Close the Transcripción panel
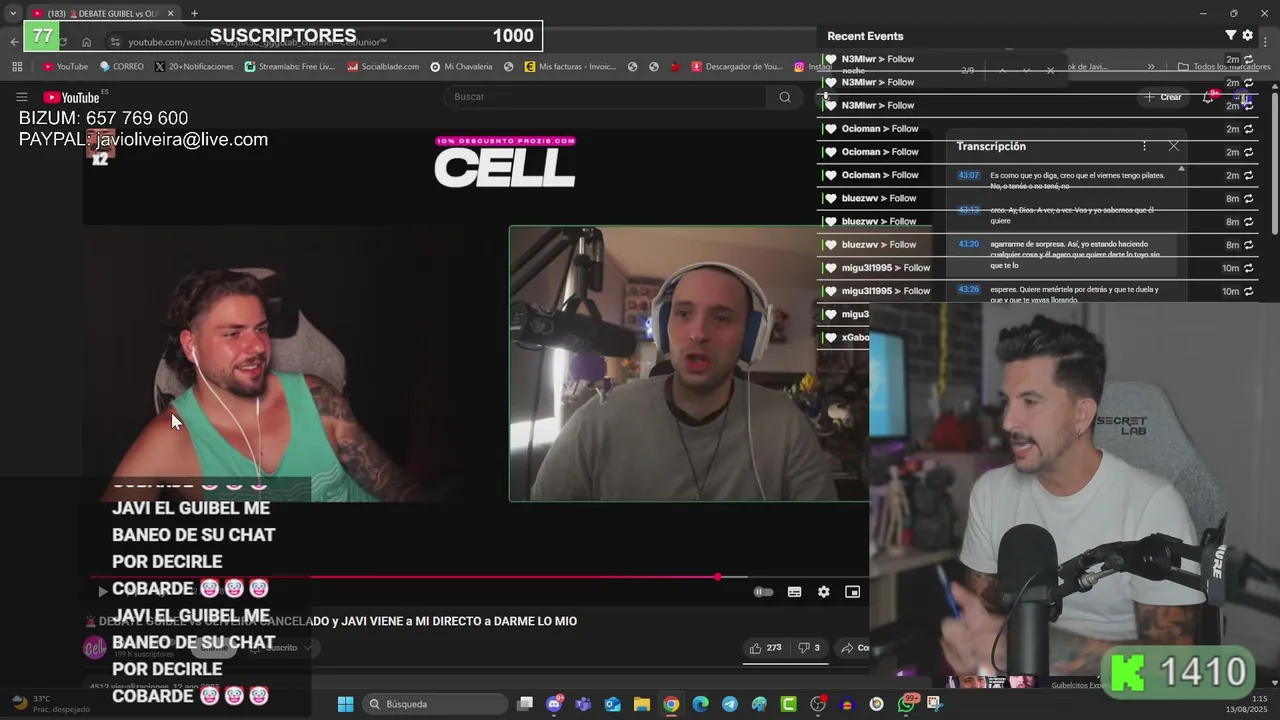 pos(1173,146)
